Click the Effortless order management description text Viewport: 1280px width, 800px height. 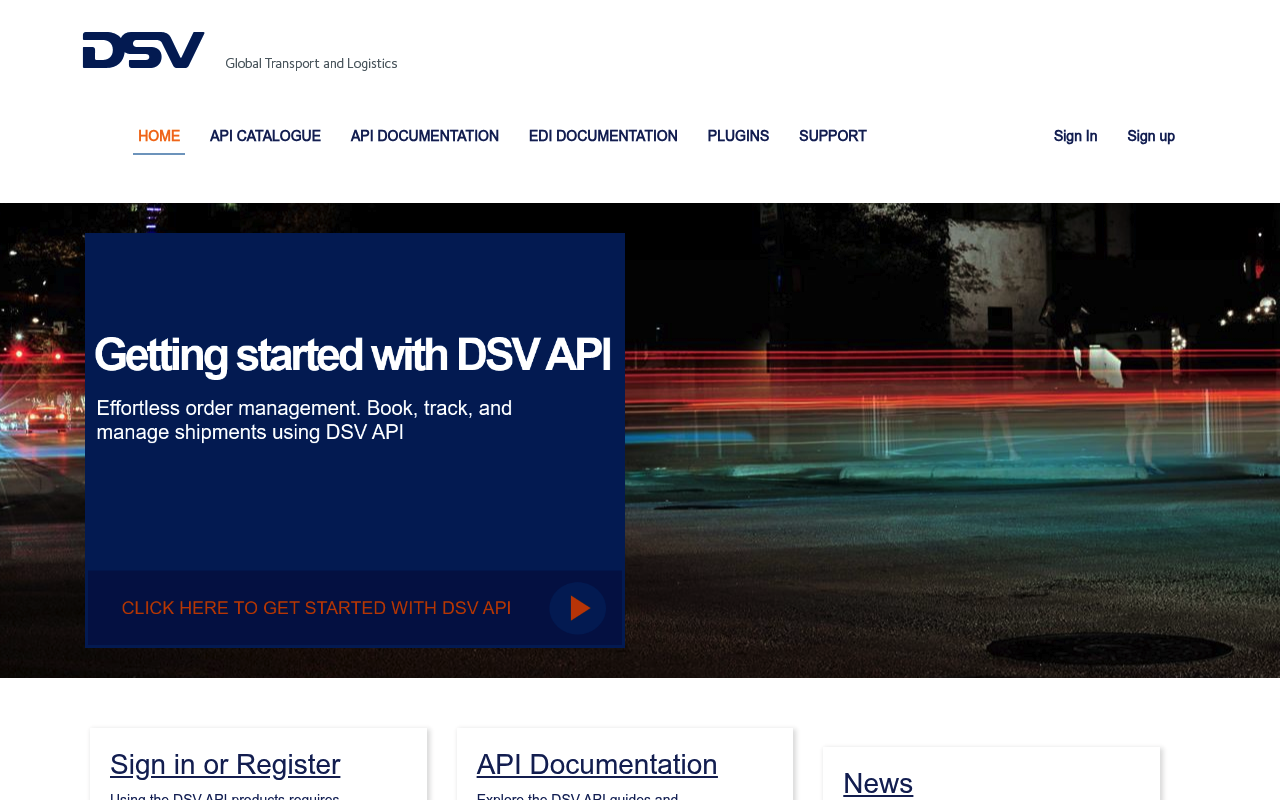[304, 420]
